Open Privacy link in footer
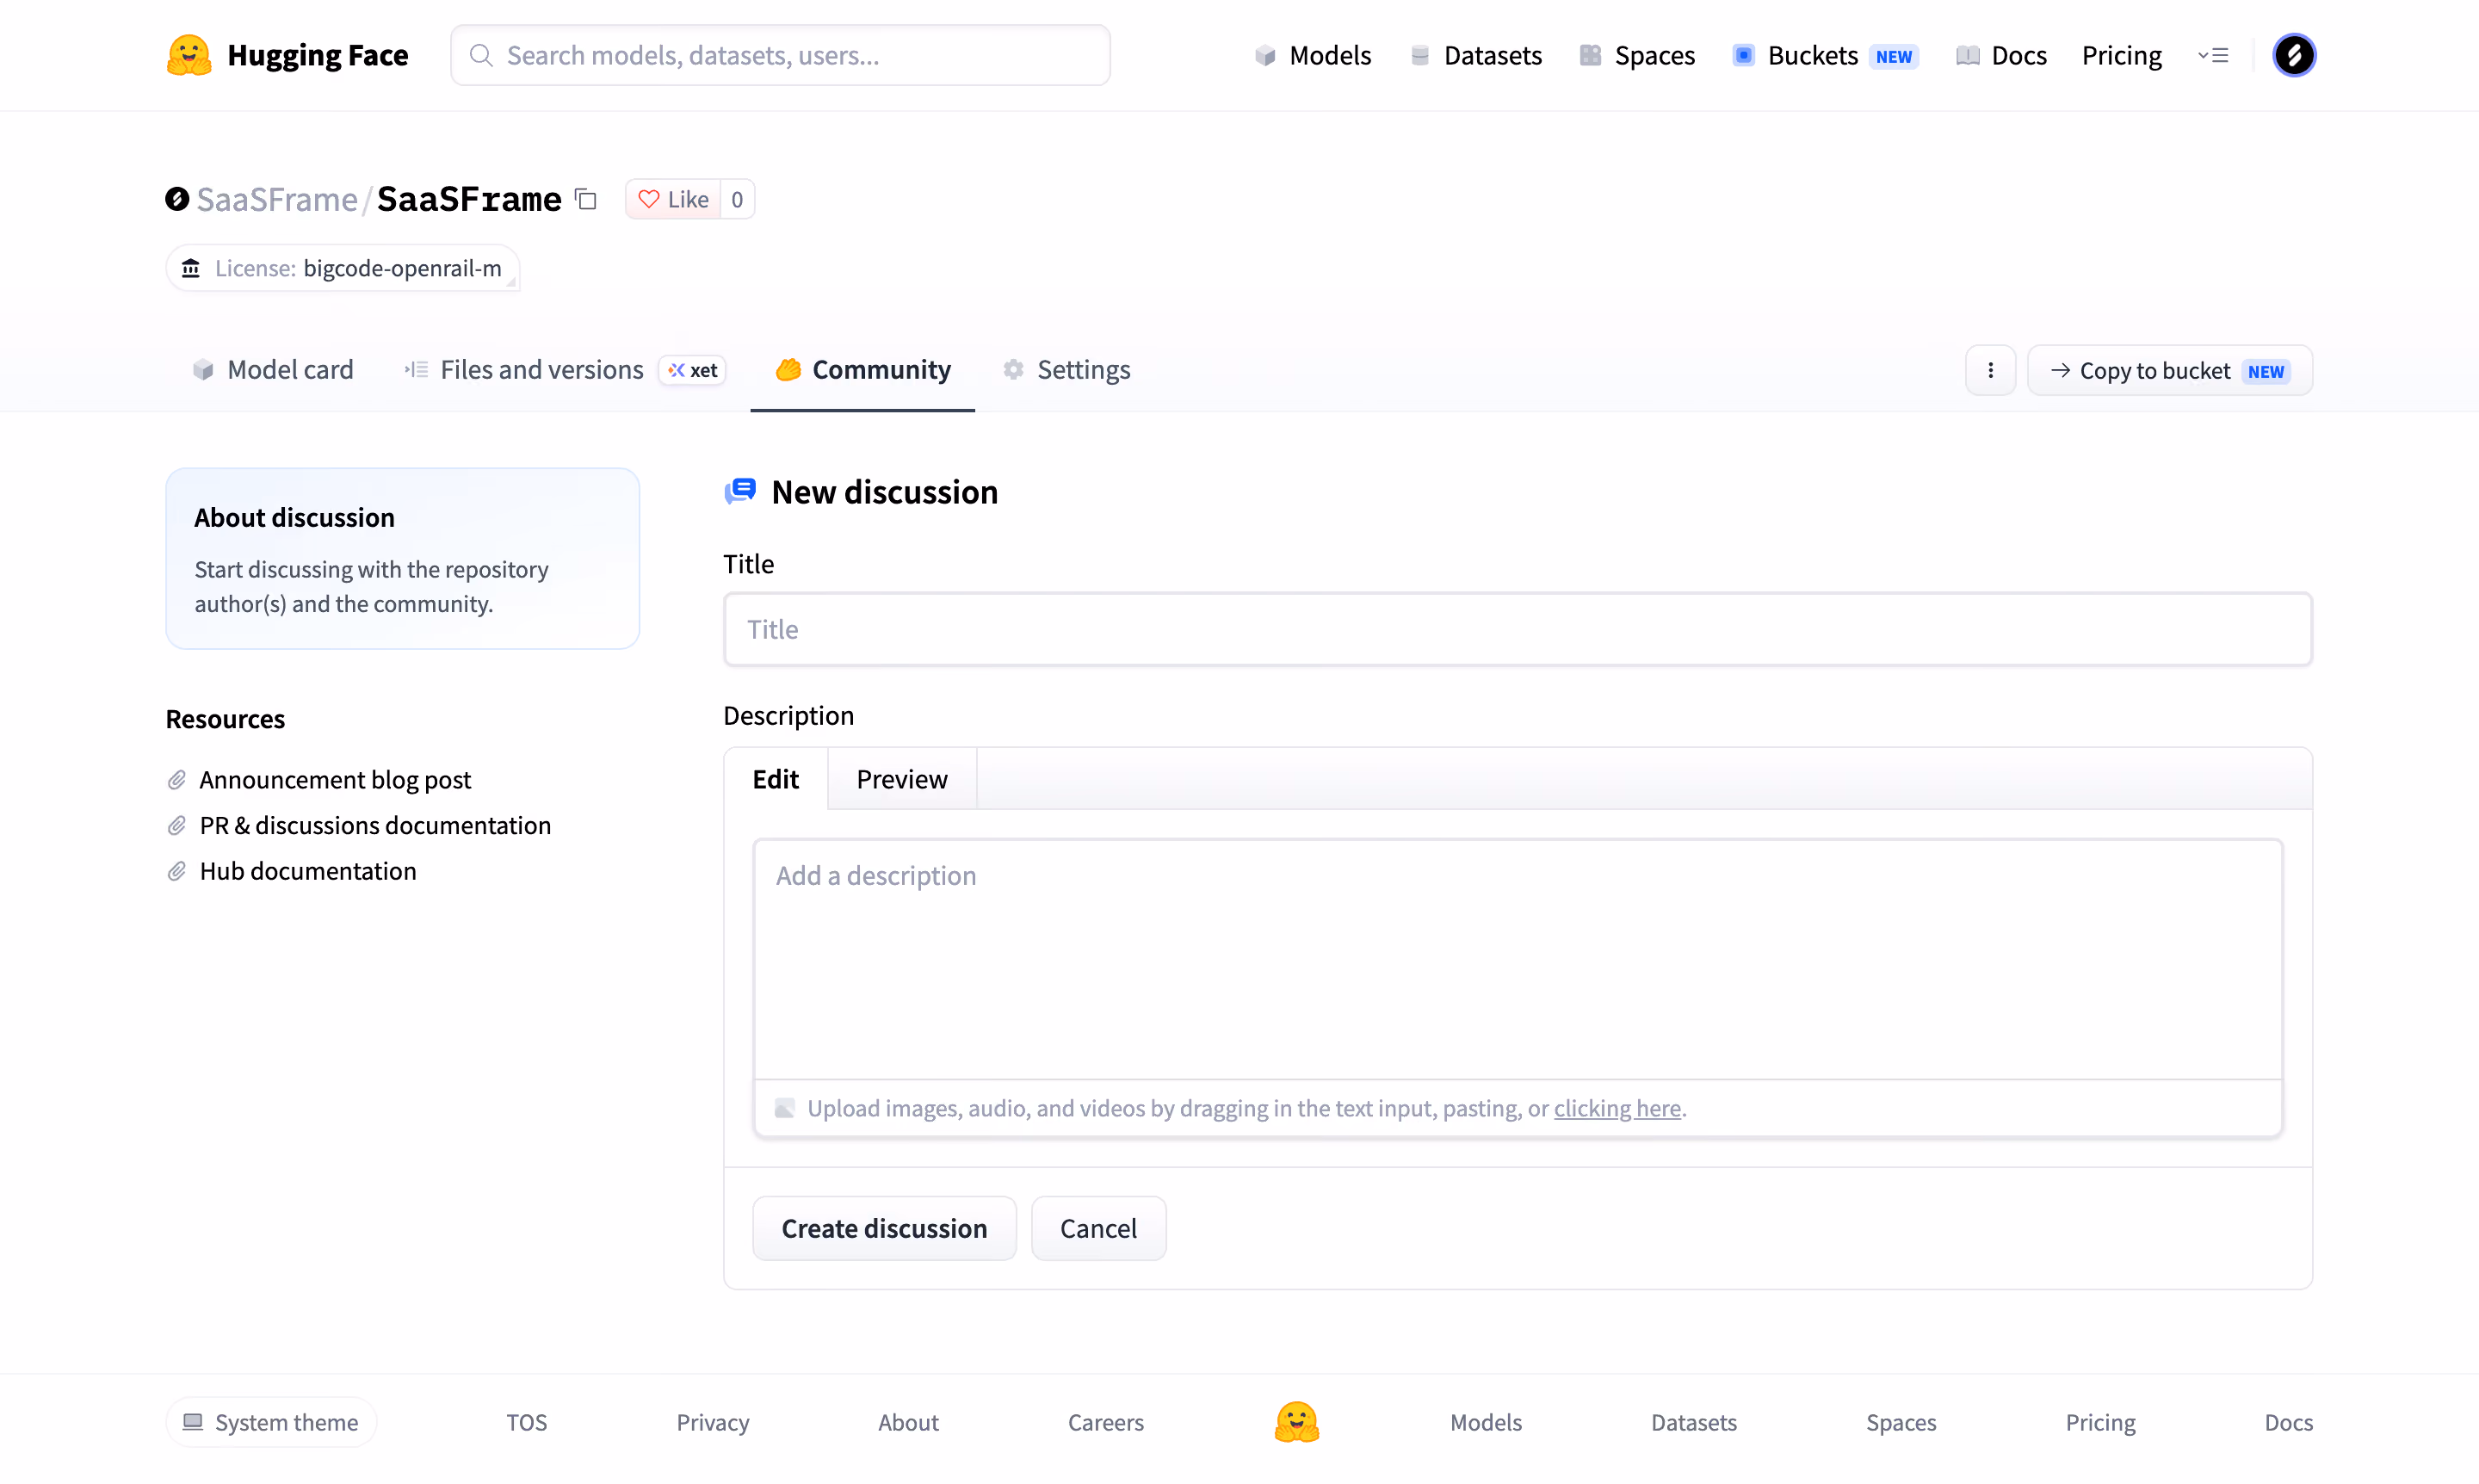The height and width of the screenshot is (1484, 2479). pyautogui.click(x=713, y=1421)
